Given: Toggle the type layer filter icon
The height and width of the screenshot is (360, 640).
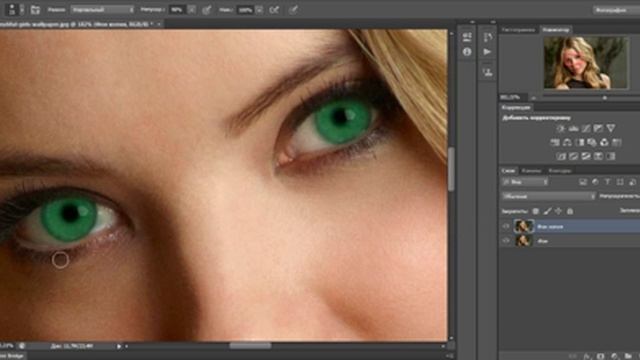Looking at the screenshot, I should pos(607,182).
